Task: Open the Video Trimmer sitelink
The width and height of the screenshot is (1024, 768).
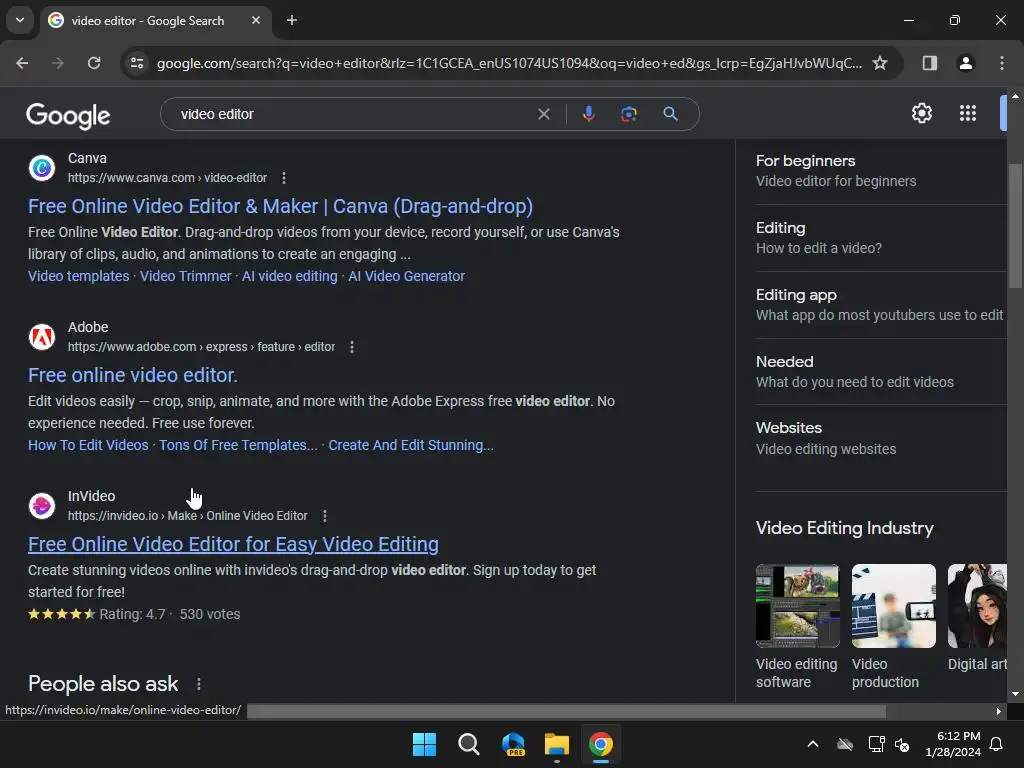Action: (x=185, y=276)
